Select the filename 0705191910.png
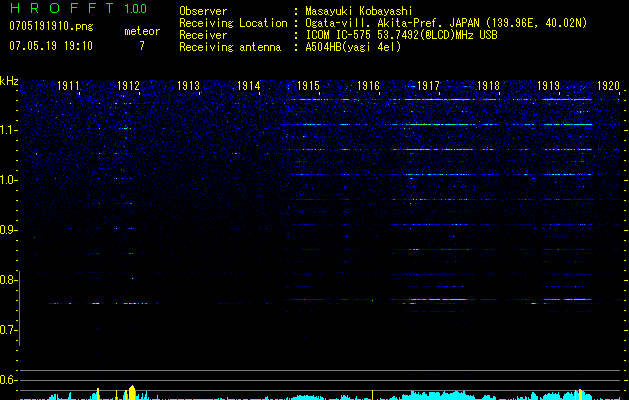The width and height of the screenshot is (629, 400). (51, 26)
